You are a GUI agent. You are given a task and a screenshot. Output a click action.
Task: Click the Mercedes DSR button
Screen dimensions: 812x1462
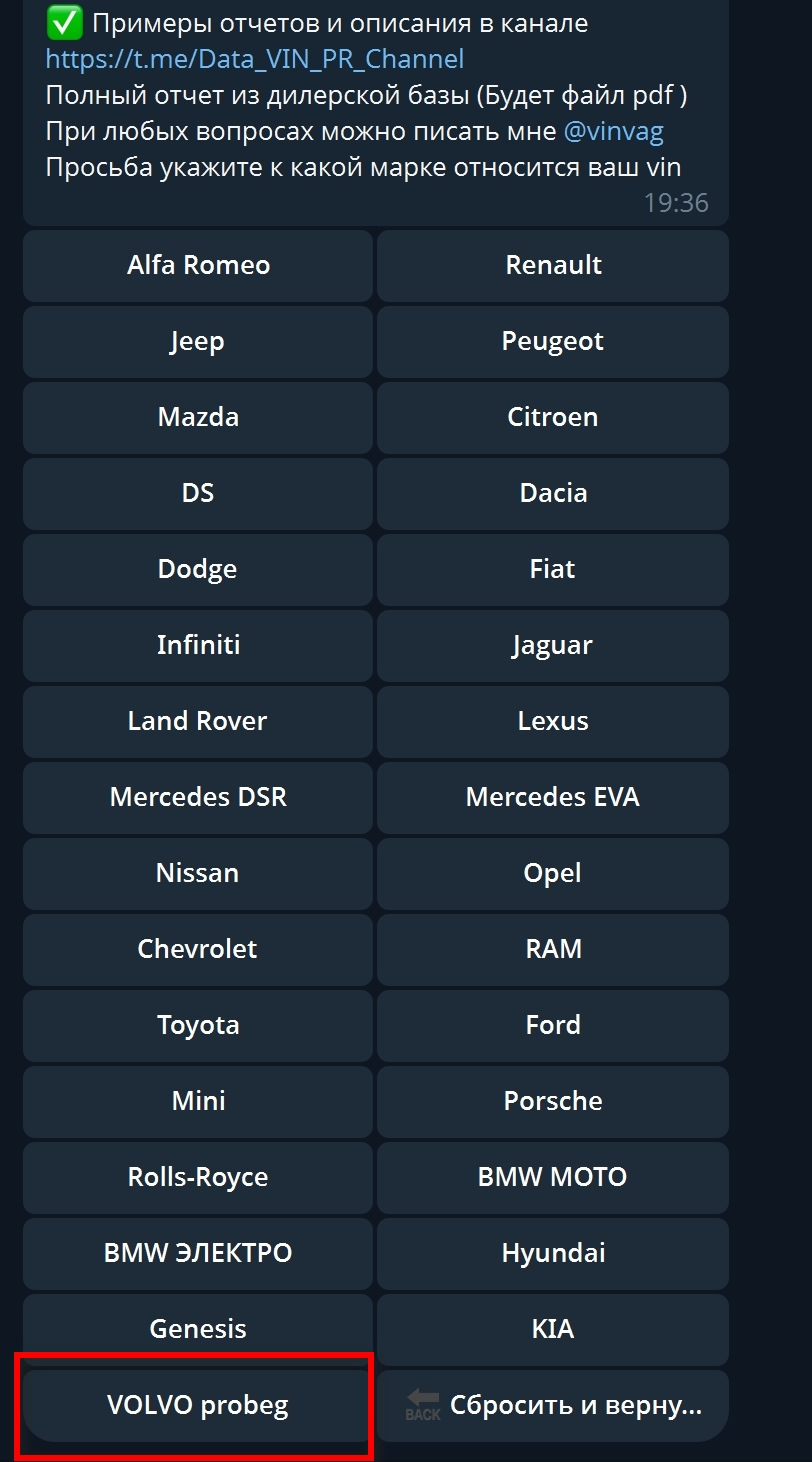pyautogui.click(x=197, y=797)
